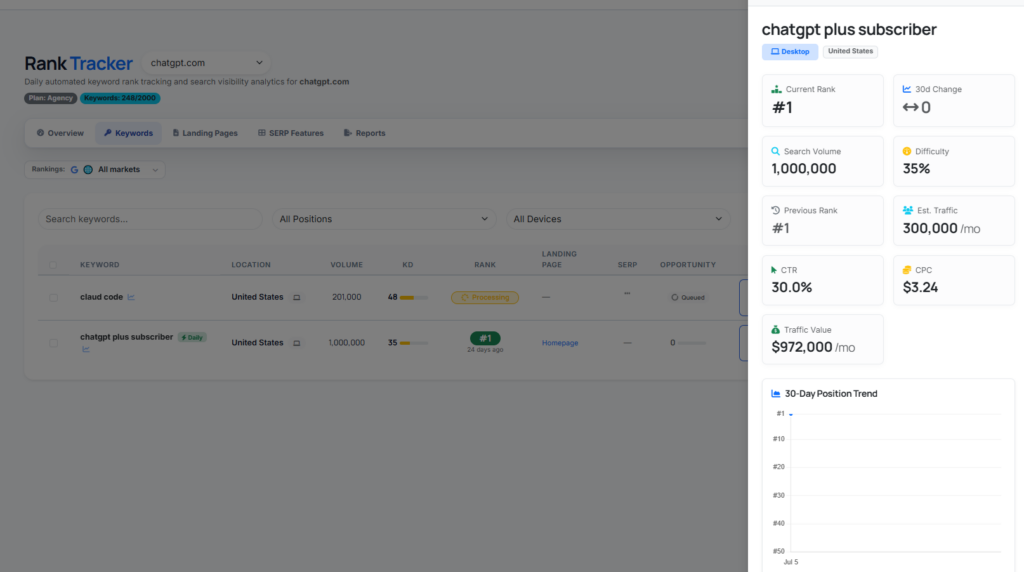Click the Est. Traffic users icon

pos(908,210)
